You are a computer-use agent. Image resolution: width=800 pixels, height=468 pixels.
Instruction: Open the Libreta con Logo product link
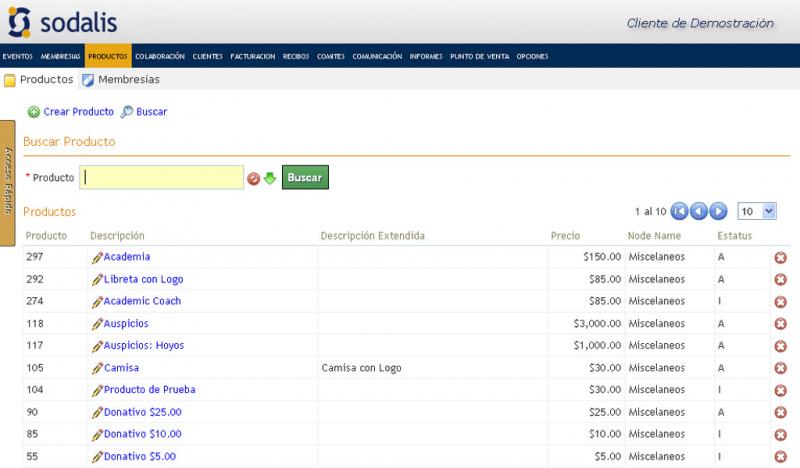[143, 280]
